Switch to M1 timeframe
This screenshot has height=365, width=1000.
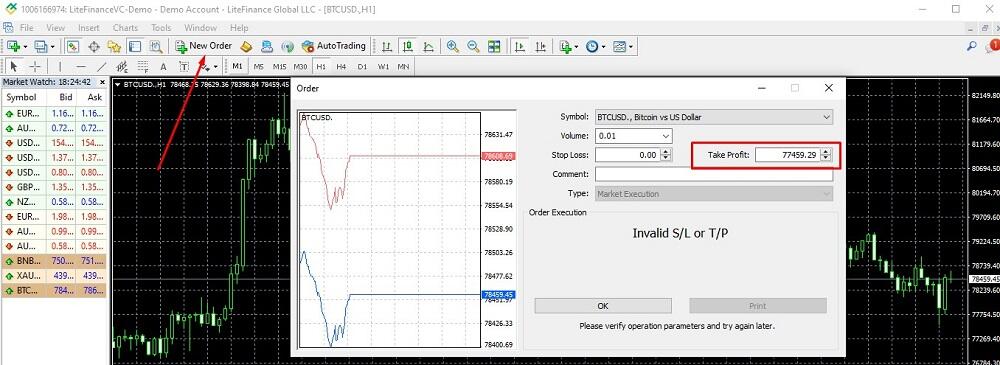click(x=237, y=66)
